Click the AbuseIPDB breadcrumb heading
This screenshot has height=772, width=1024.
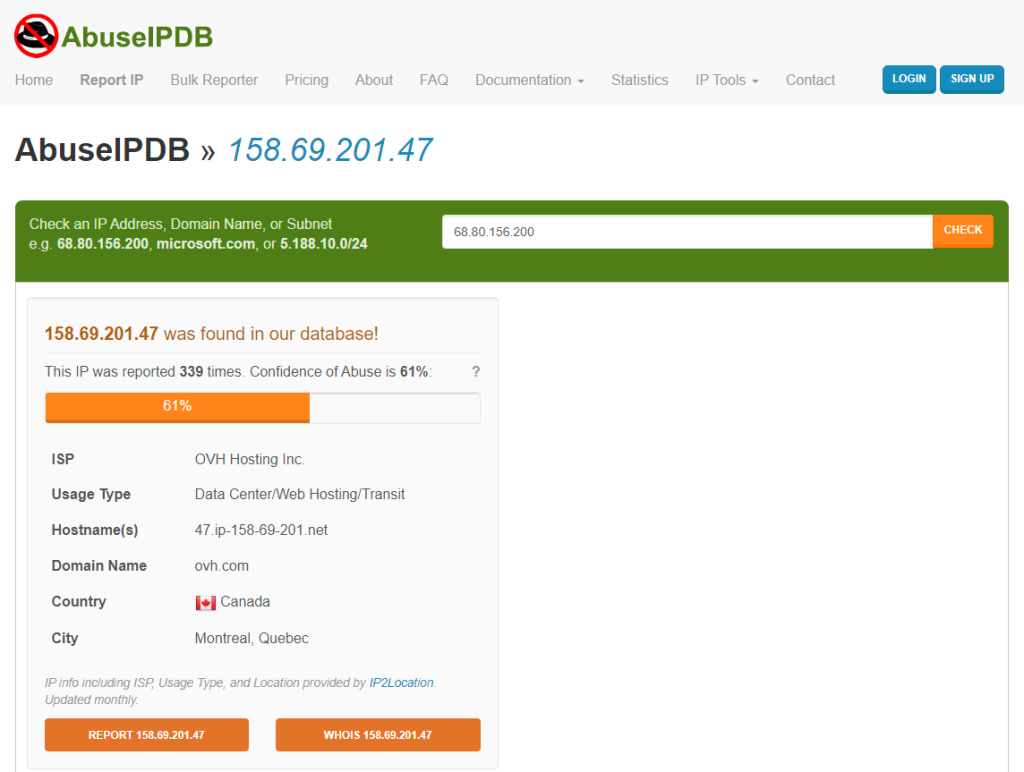point(103,150)
